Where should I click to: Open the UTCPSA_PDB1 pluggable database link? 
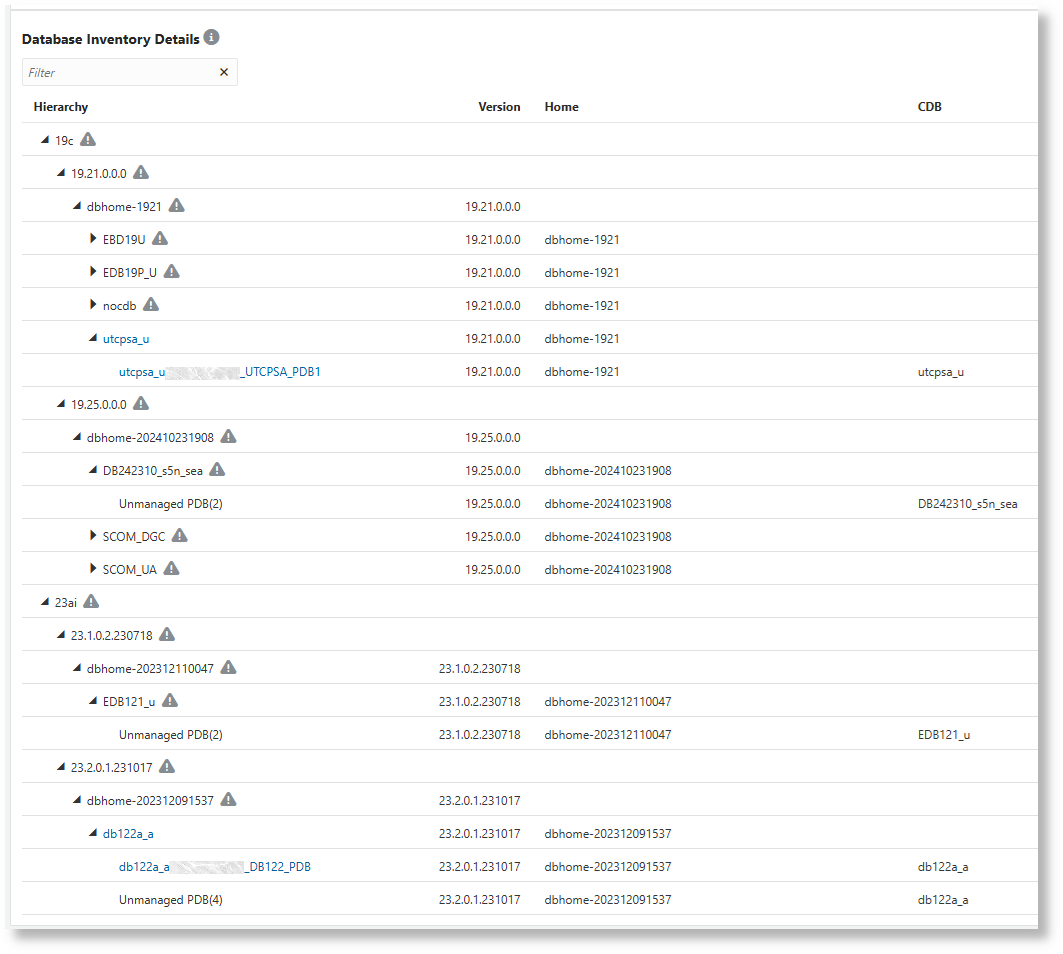pyautogui.click(x=220, y=372)
